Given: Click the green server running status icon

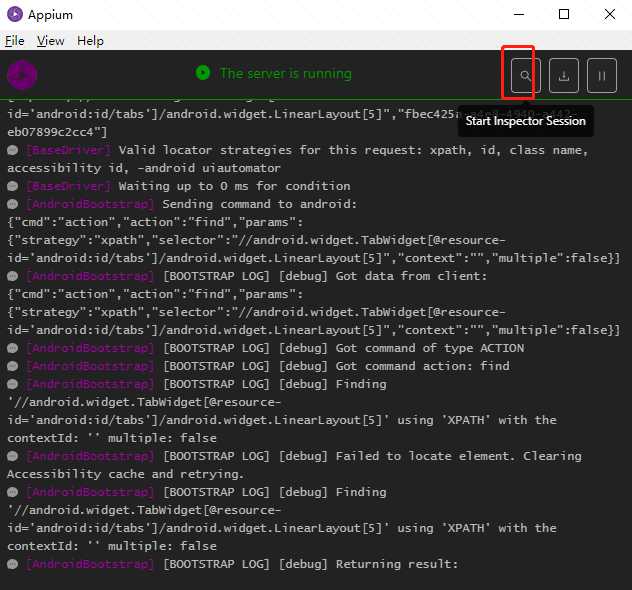Looking at the screenshot, I should coord(203,73).
